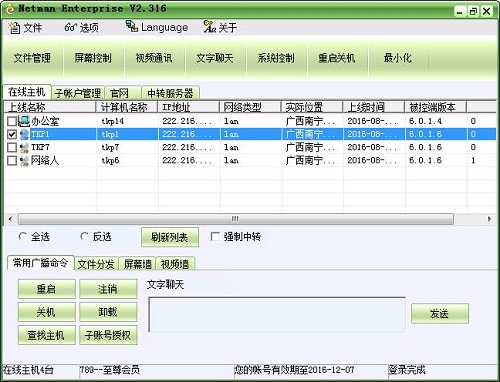Click the host icon beside 网络人

pos(24,161)
